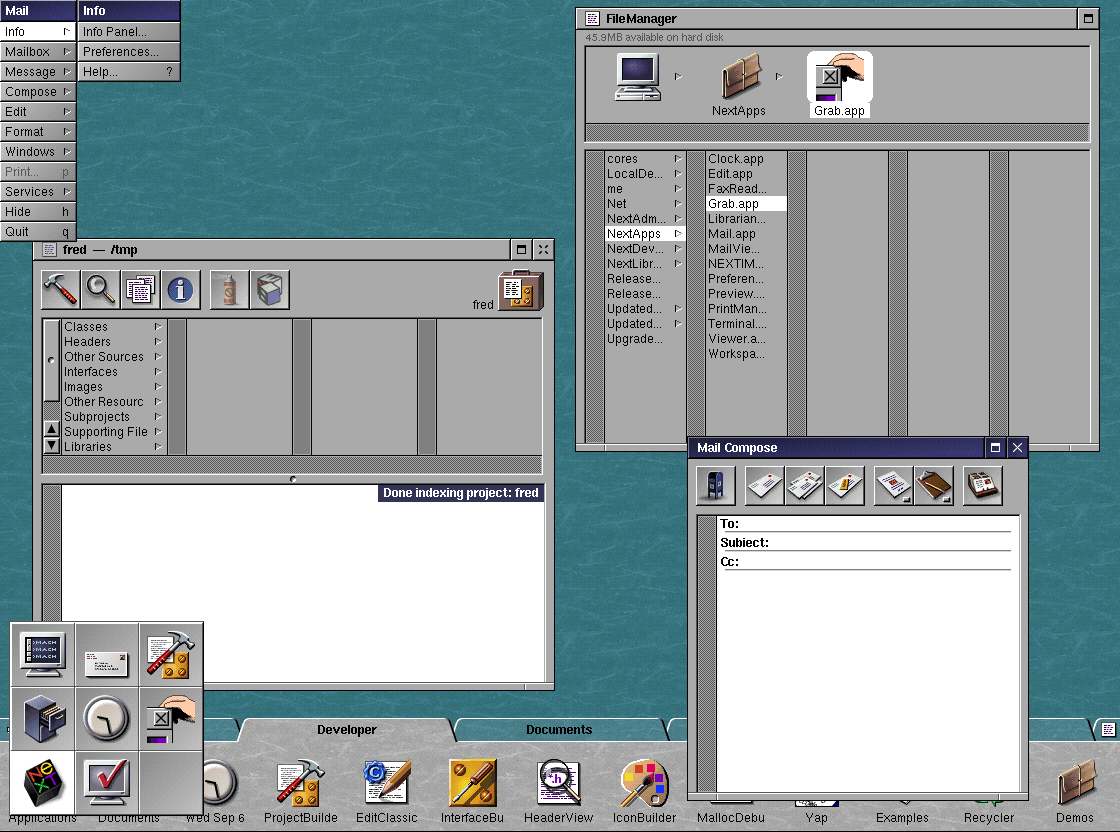Select Mail.app in the FileManager list

coord(733,234)
